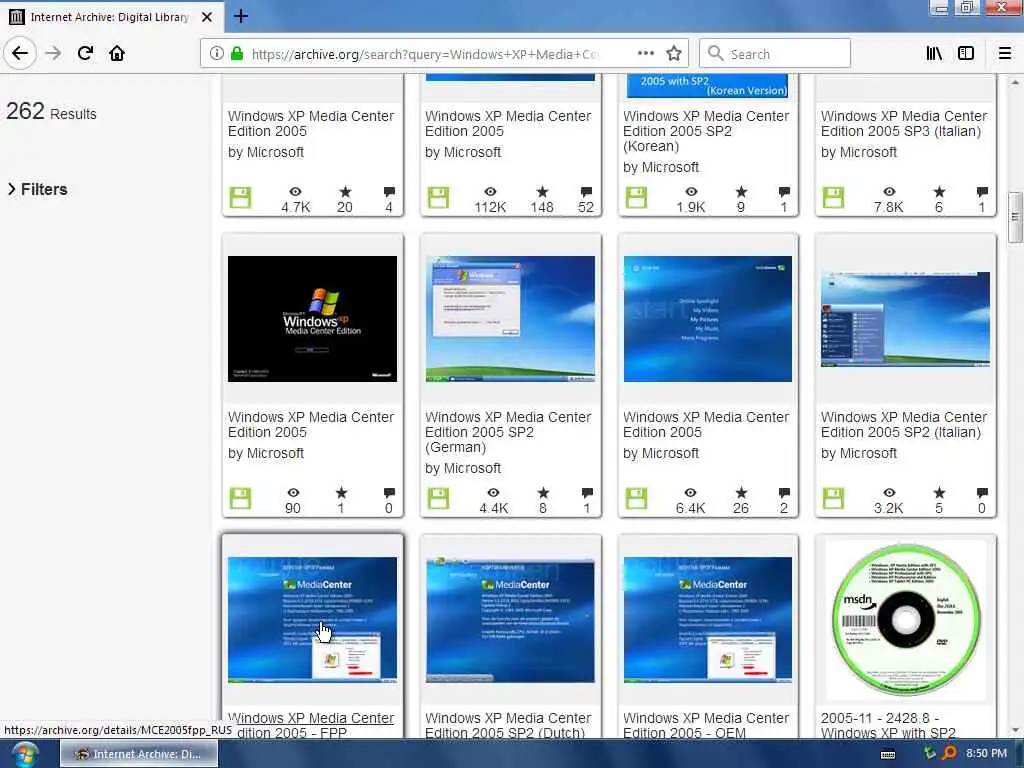The image size is (1024, 768).
Task: Toggle the sidebar view icon
Action: coord(966,54)
